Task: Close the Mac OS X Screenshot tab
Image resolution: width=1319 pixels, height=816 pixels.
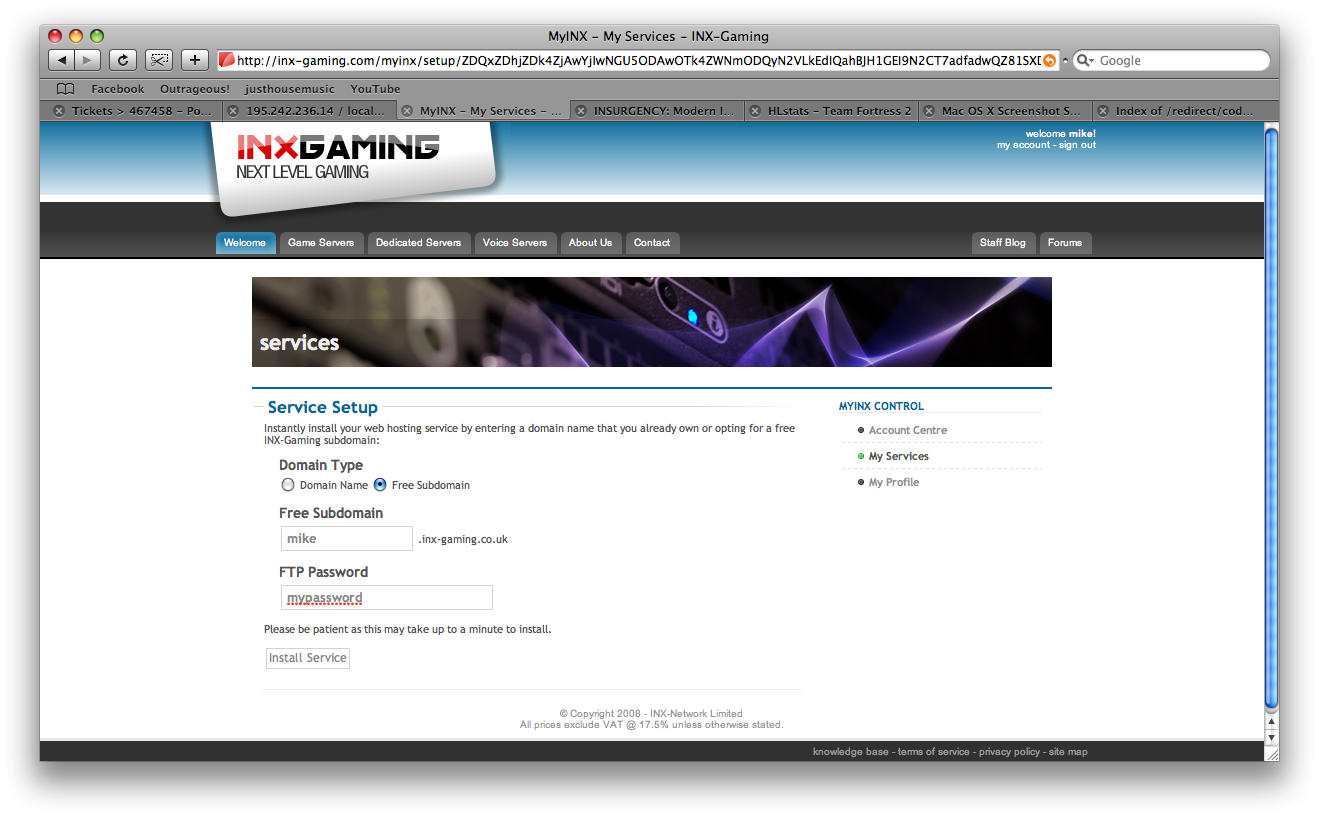Action: (x=929, y=111)
